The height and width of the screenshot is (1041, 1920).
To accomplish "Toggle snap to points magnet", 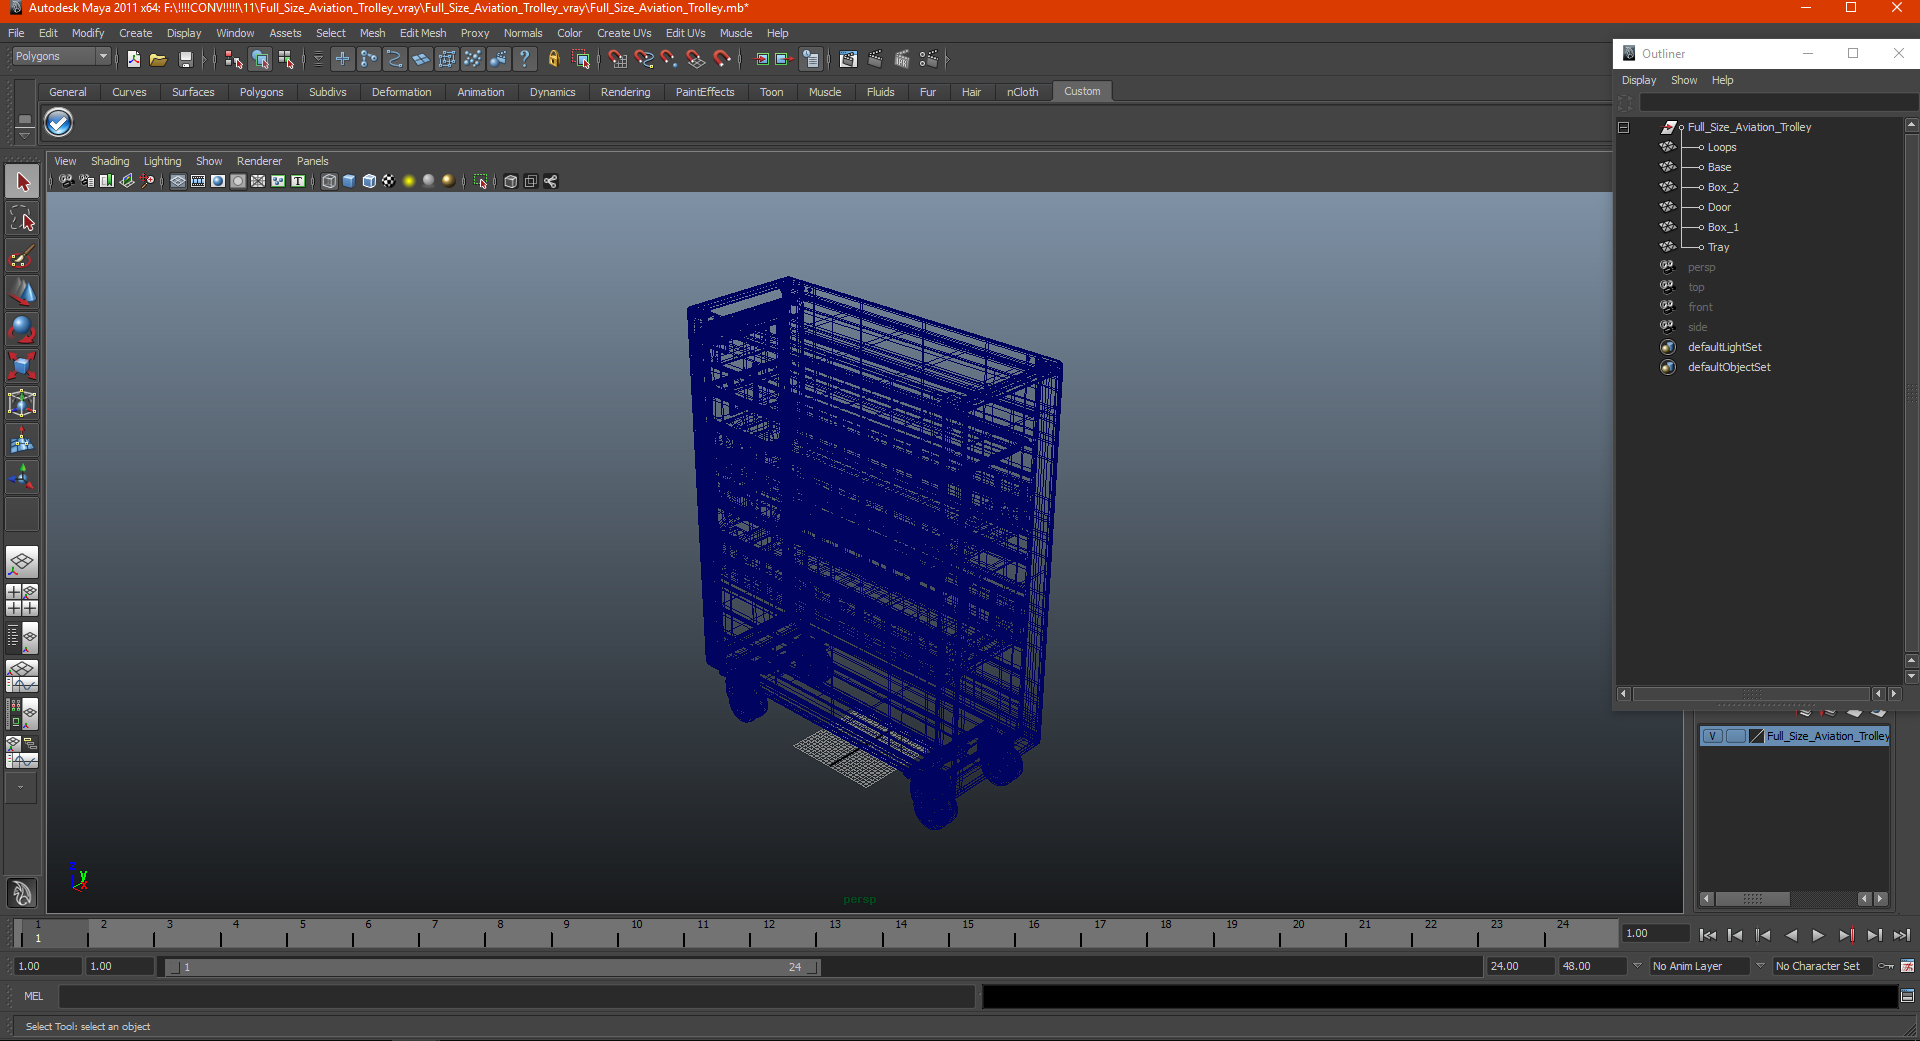I will pyautogui.click(x=669, y=59).
